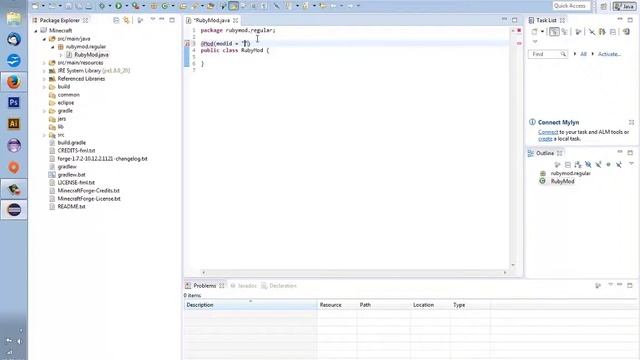The height and width of the screenshot is (360, 640).
Task: Switch to the Javadoc tab
Action: 244,286
